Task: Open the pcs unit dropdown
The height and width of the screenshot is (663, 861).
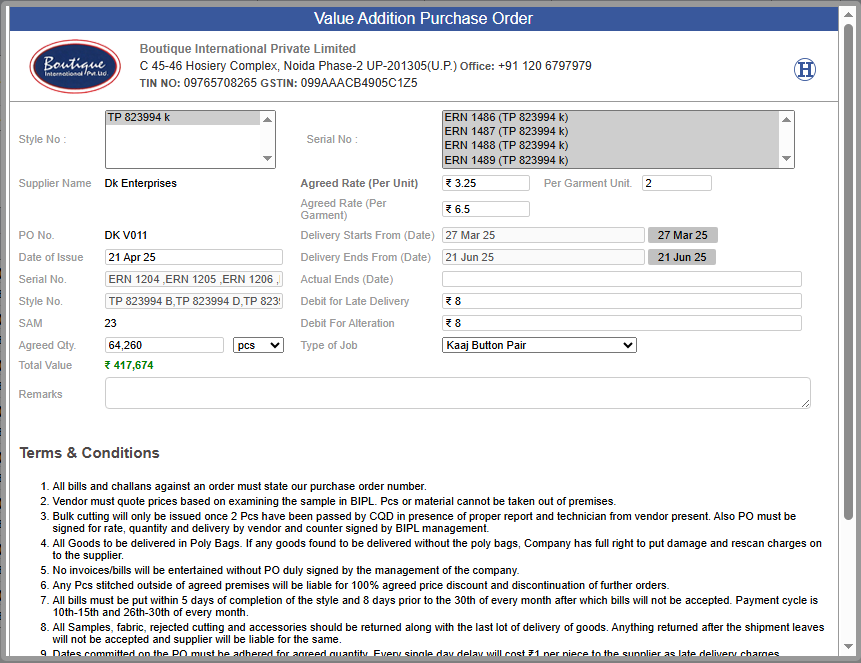Action: (x=258, y=345)
